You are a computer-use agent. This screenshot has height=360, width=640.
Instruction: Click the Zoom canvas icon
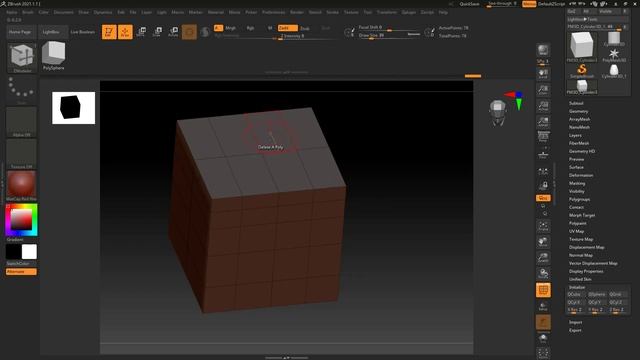coord(543,90)
